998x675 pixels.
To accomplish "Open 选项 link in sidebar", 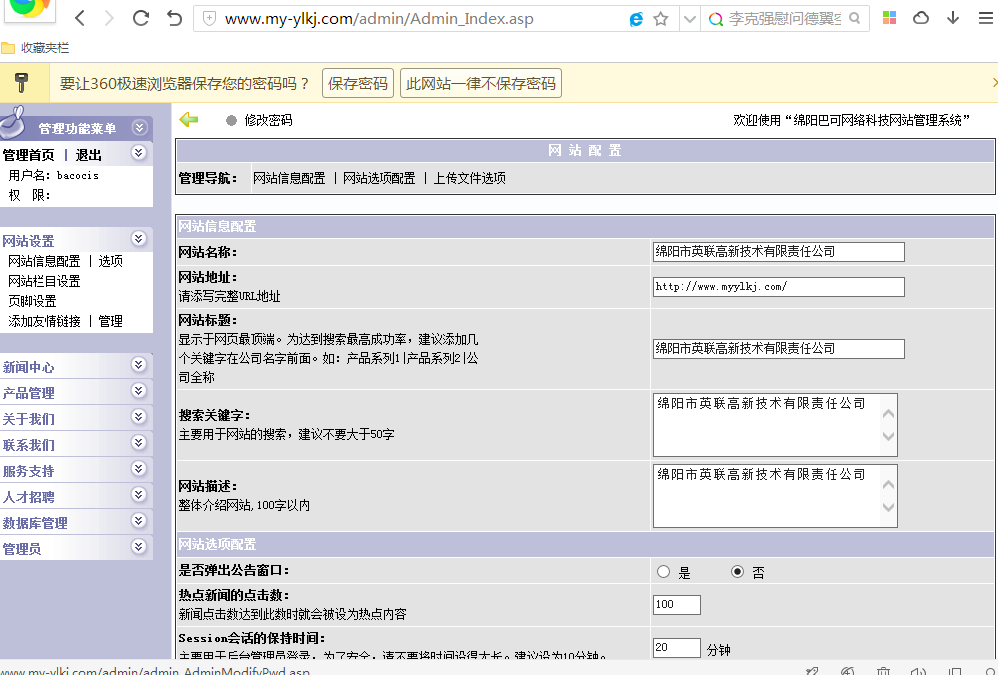I will [110, 261].
